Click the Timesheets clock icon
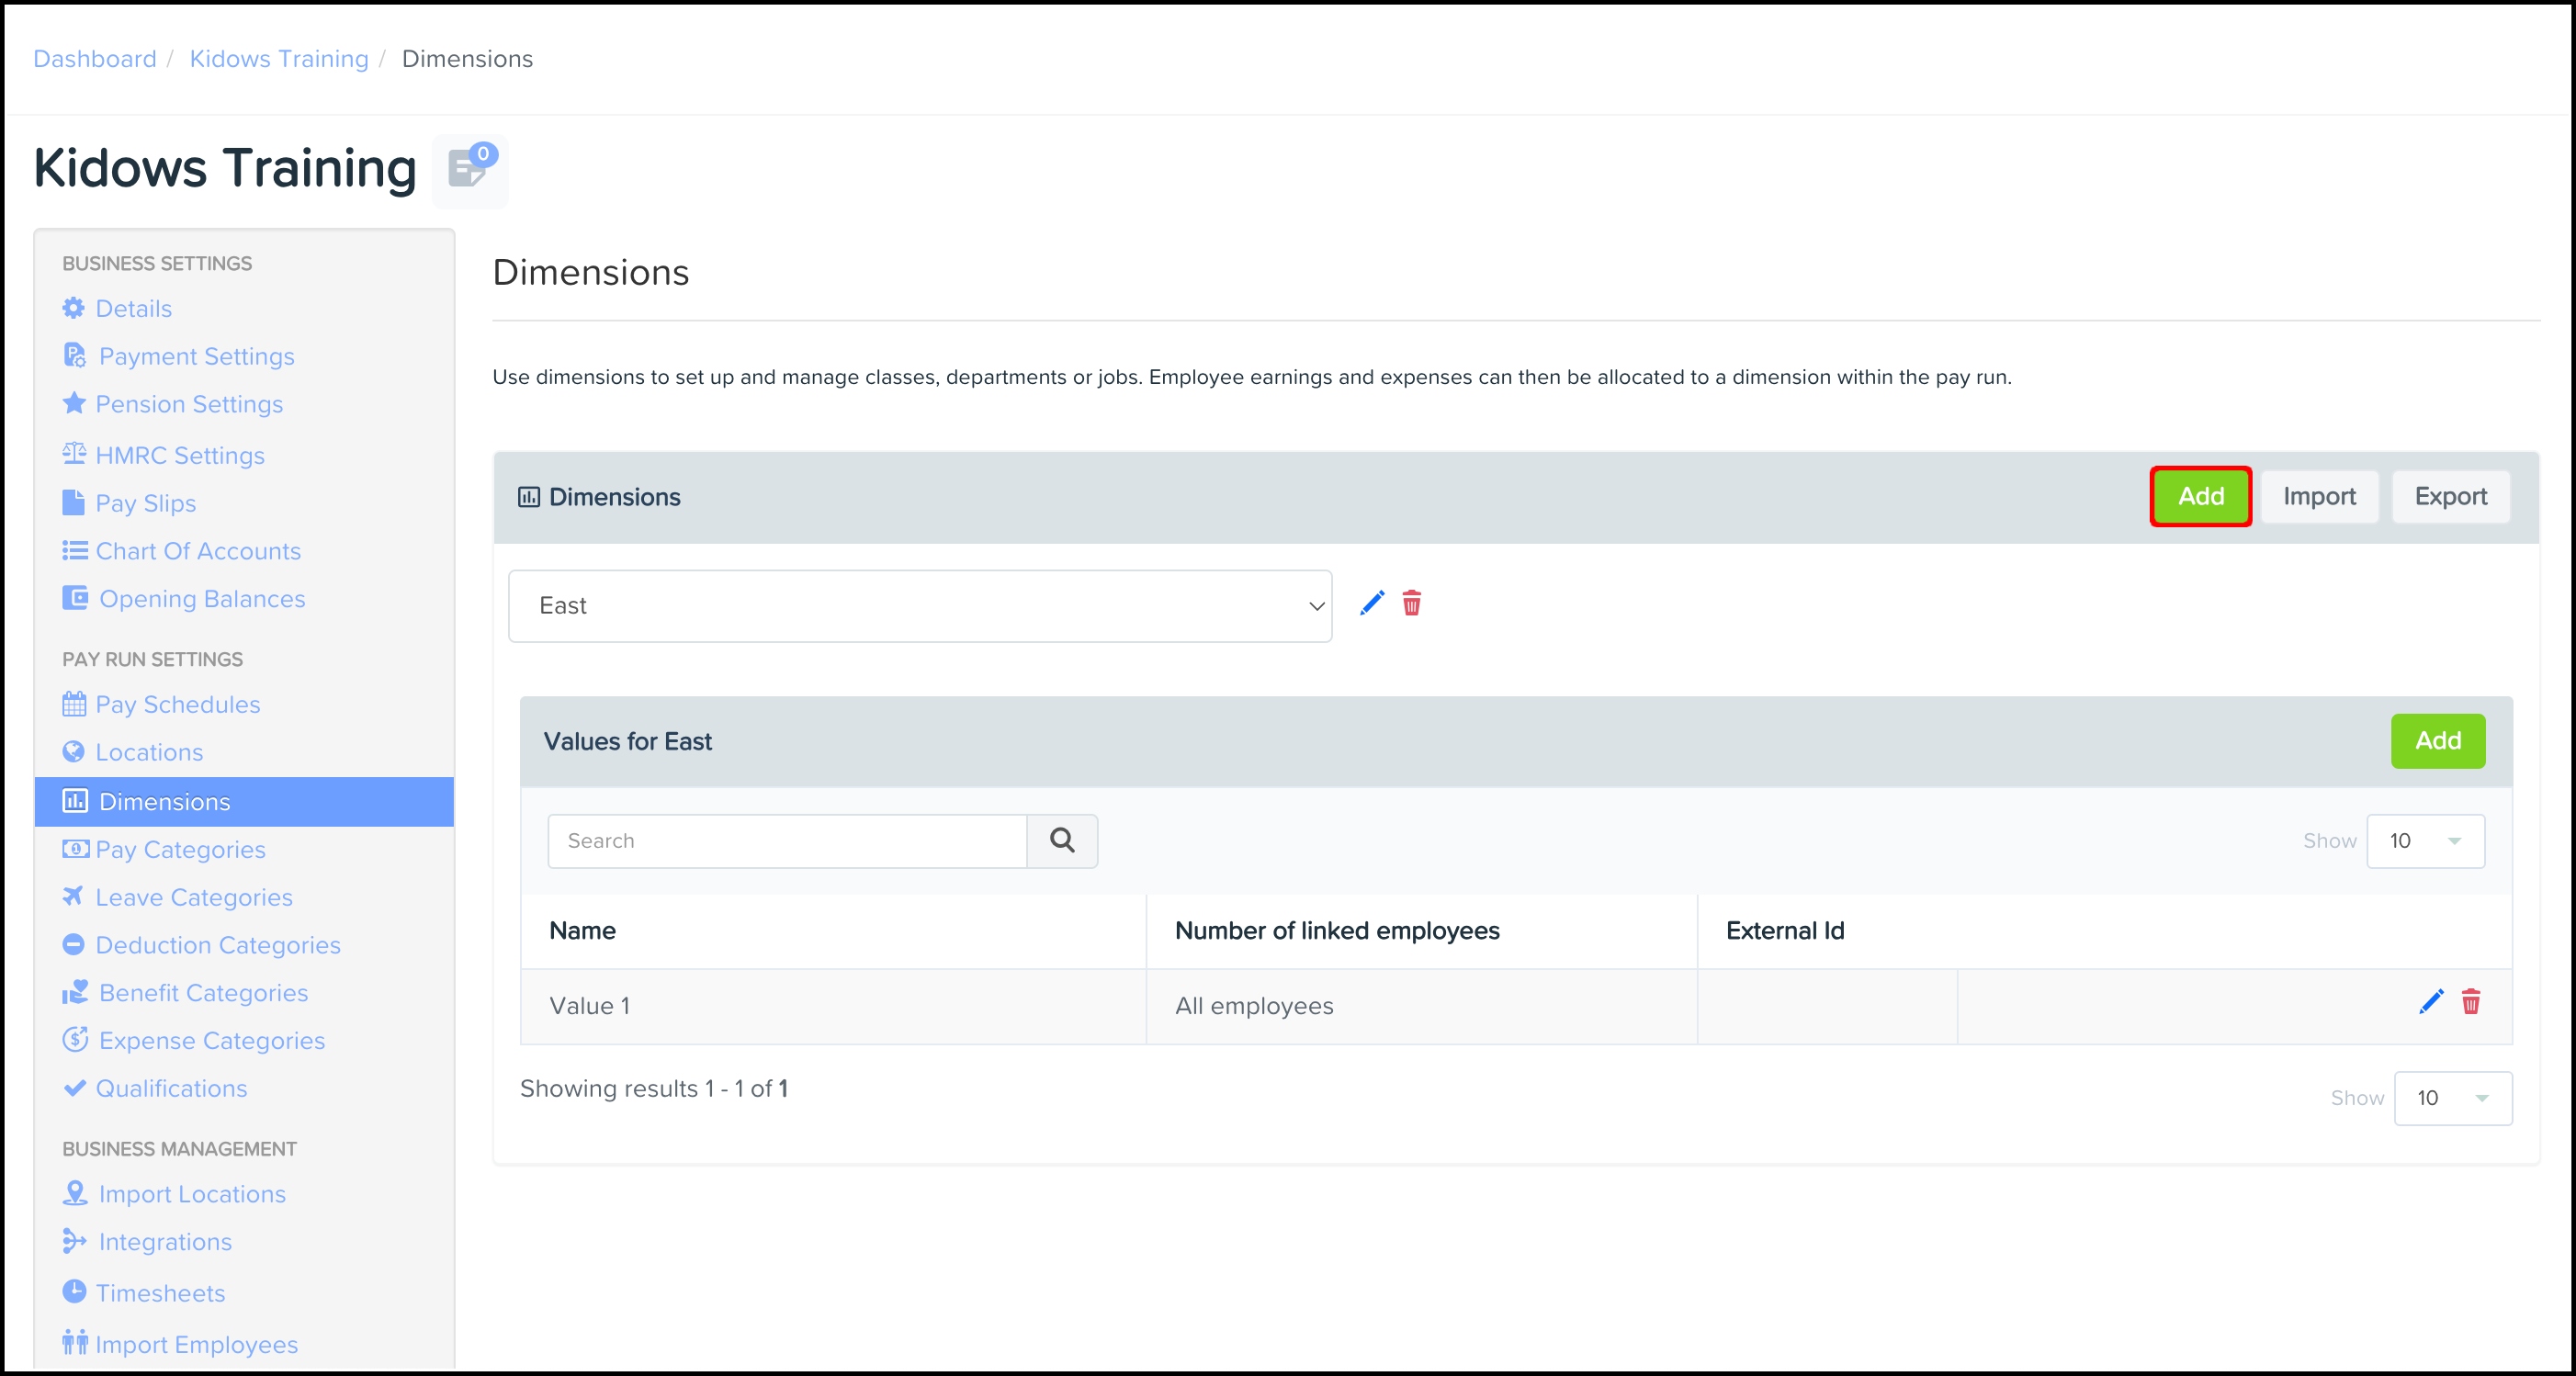The width and height of the screenshot is (2576, 1376). tap(74, 1291)
